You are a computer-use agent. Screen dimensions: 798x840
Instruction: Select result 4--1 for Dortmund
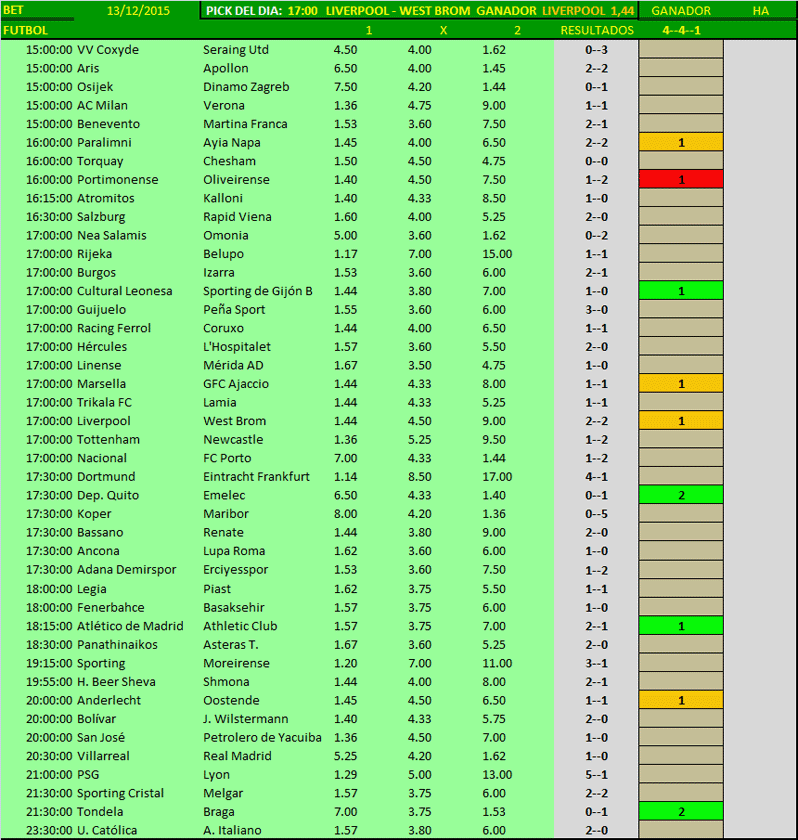click(x=596, y=477)
